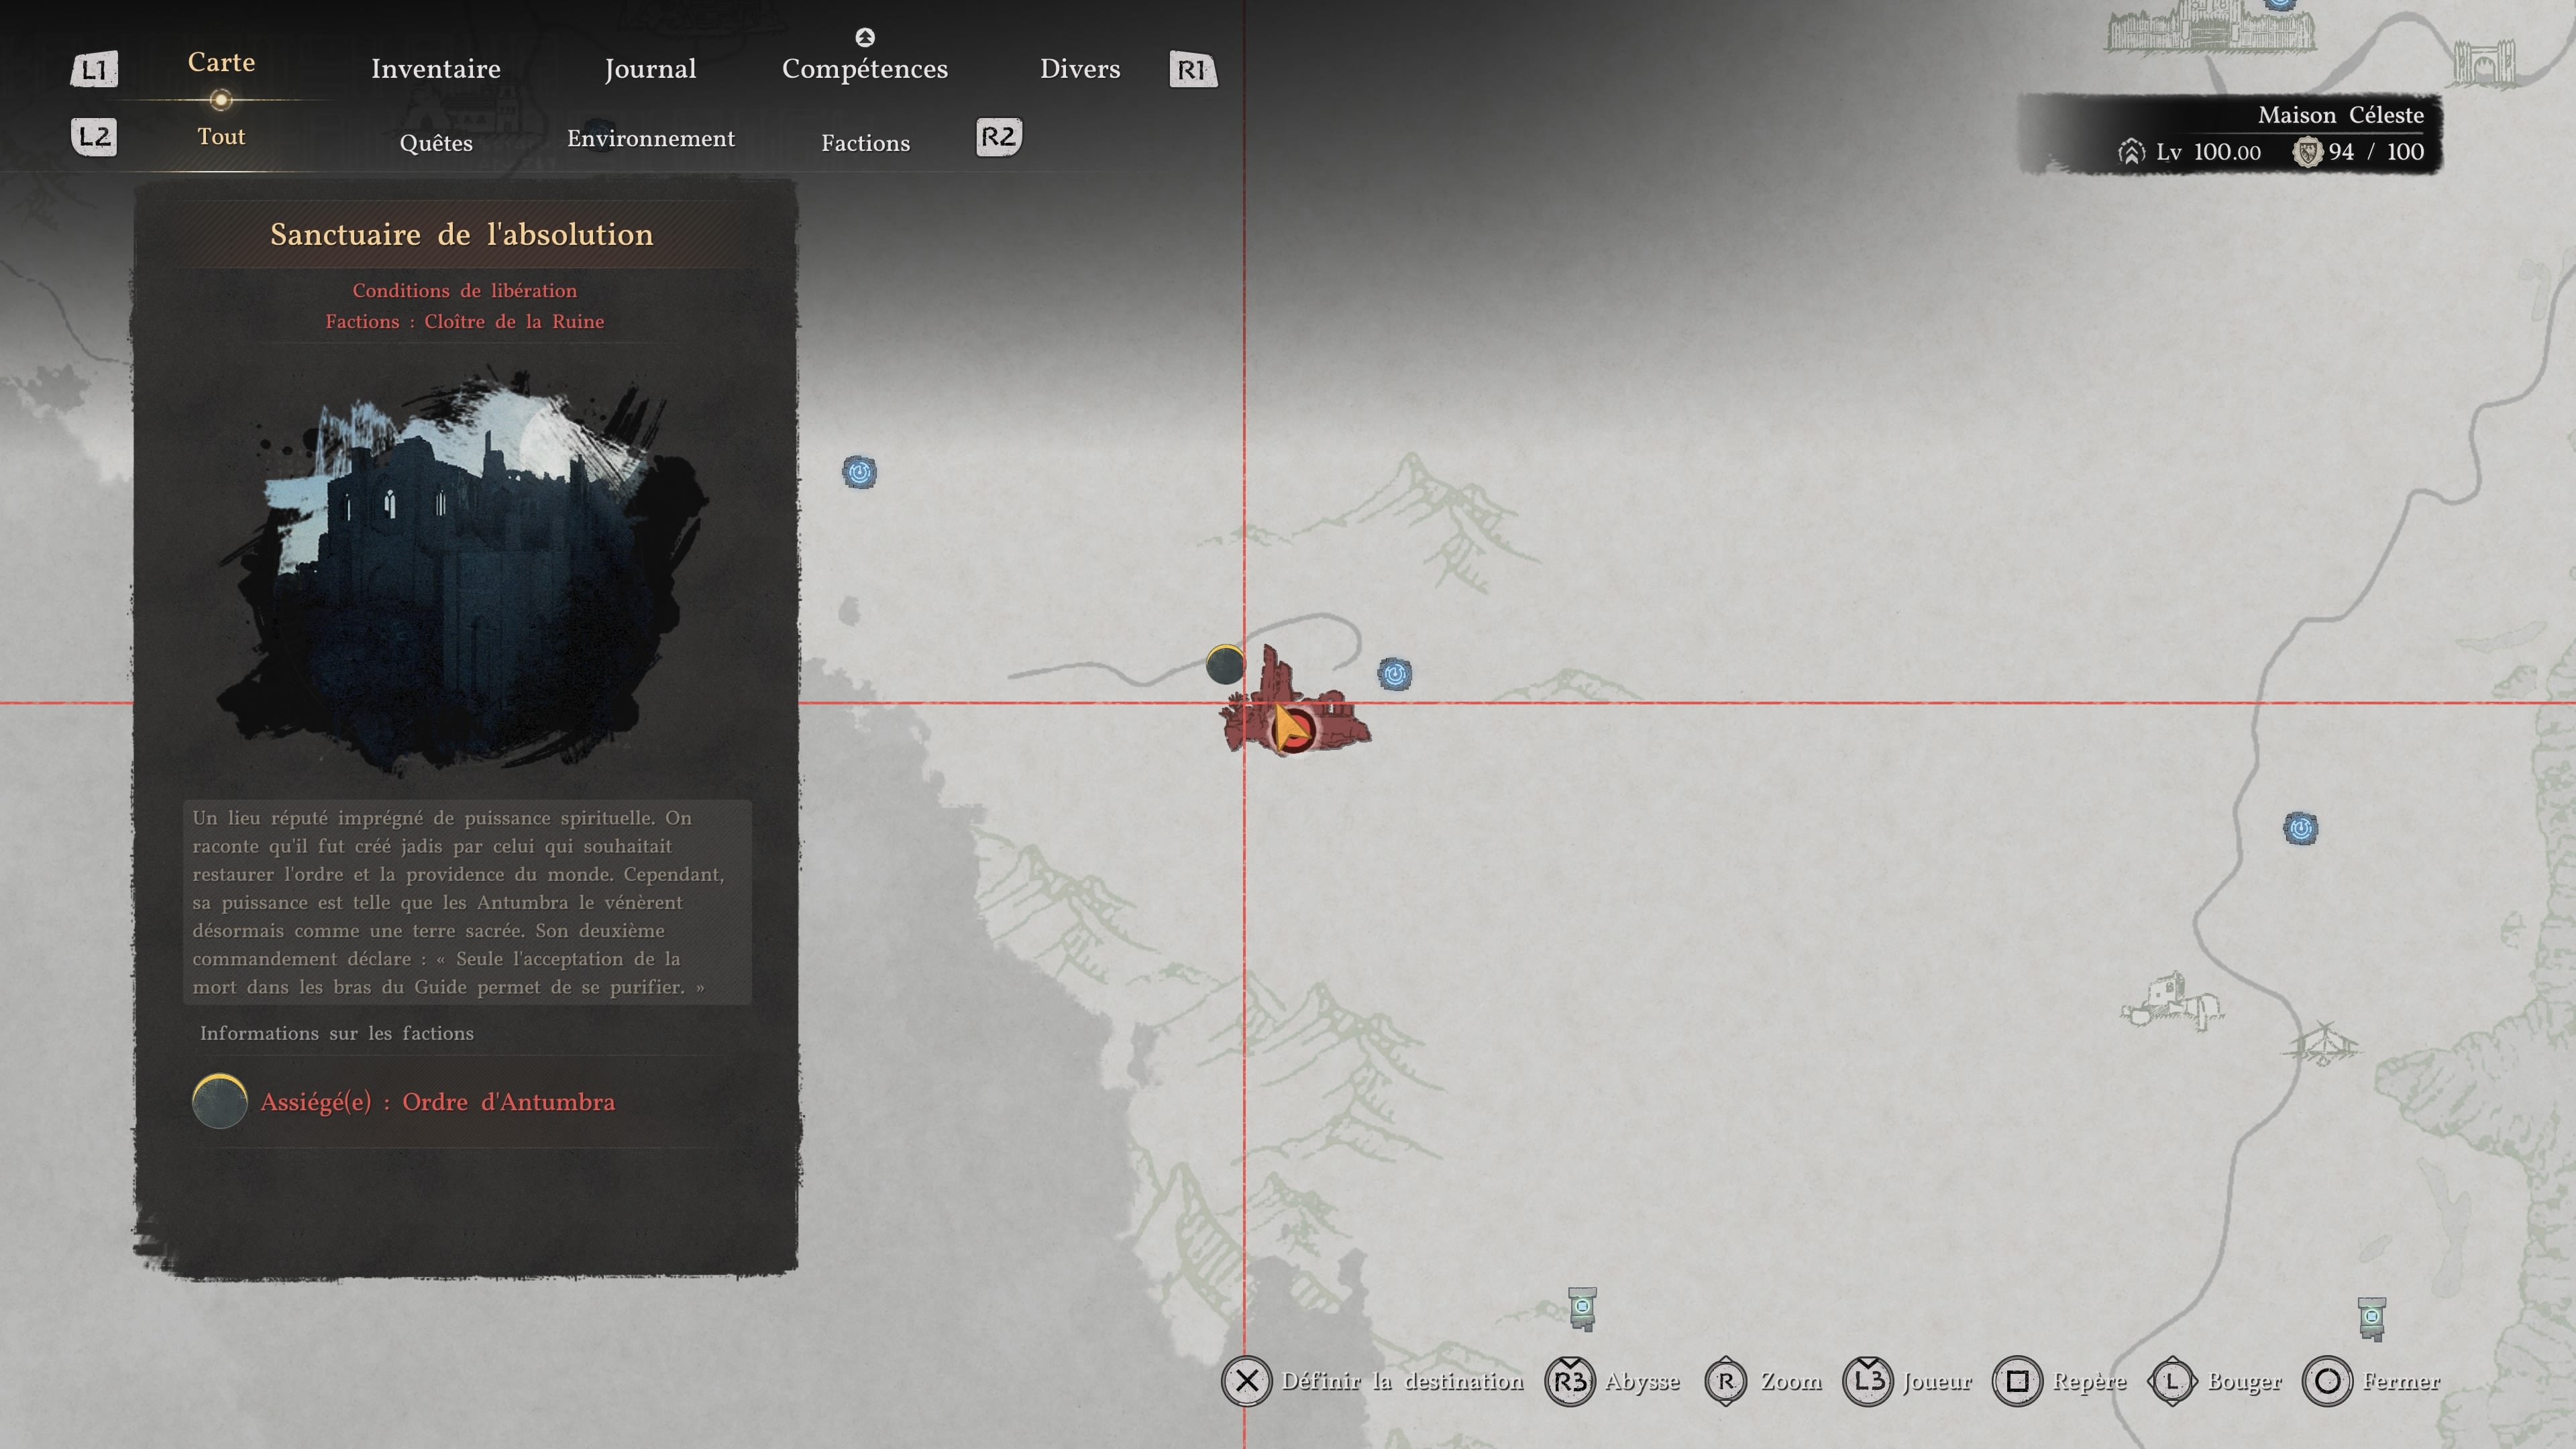Click the Sanctuaire de l'absolution artwork
This screenshot has width=2576, height=1449.
(x=464, y=572)
